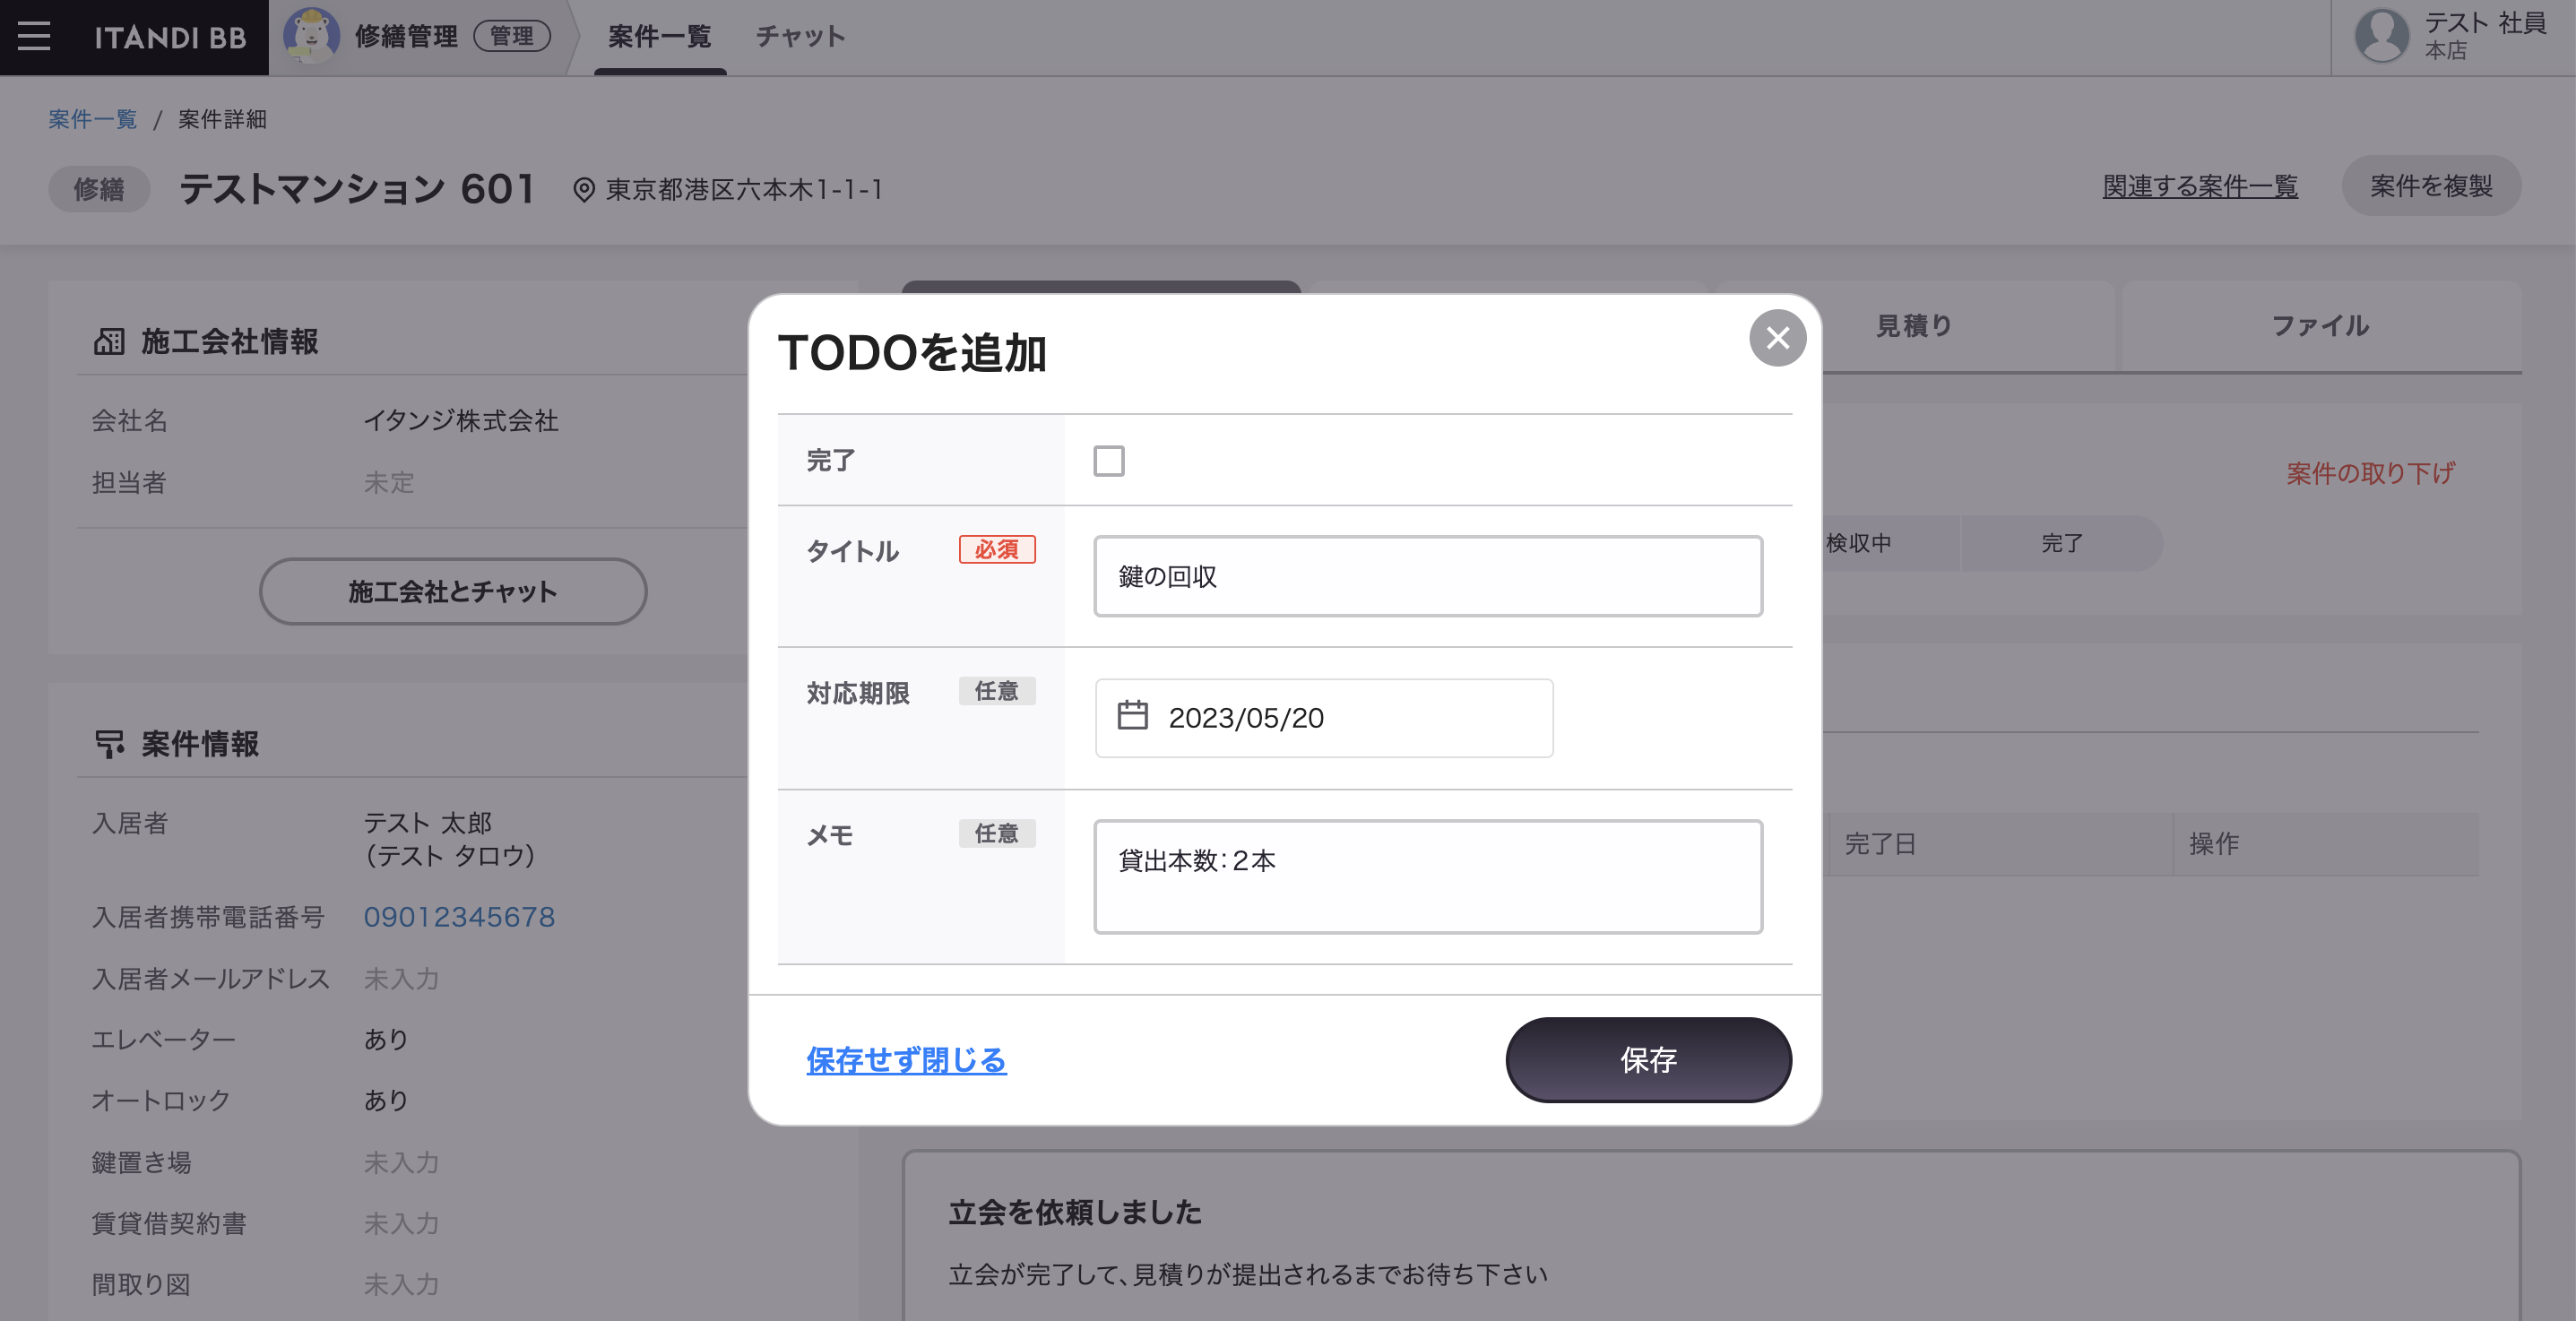This screenshot has width=2576, height=1321.
Task: Click 保存せず閉じる link
Action: pos(906,1060)
